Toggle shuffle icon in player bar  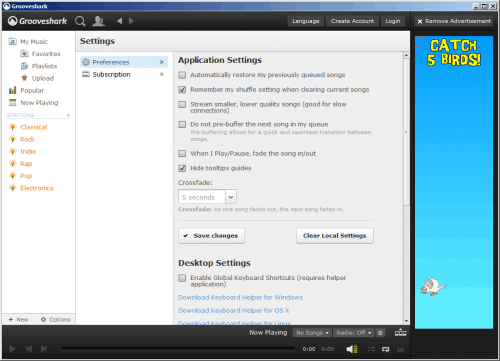[x=371, y=349]
